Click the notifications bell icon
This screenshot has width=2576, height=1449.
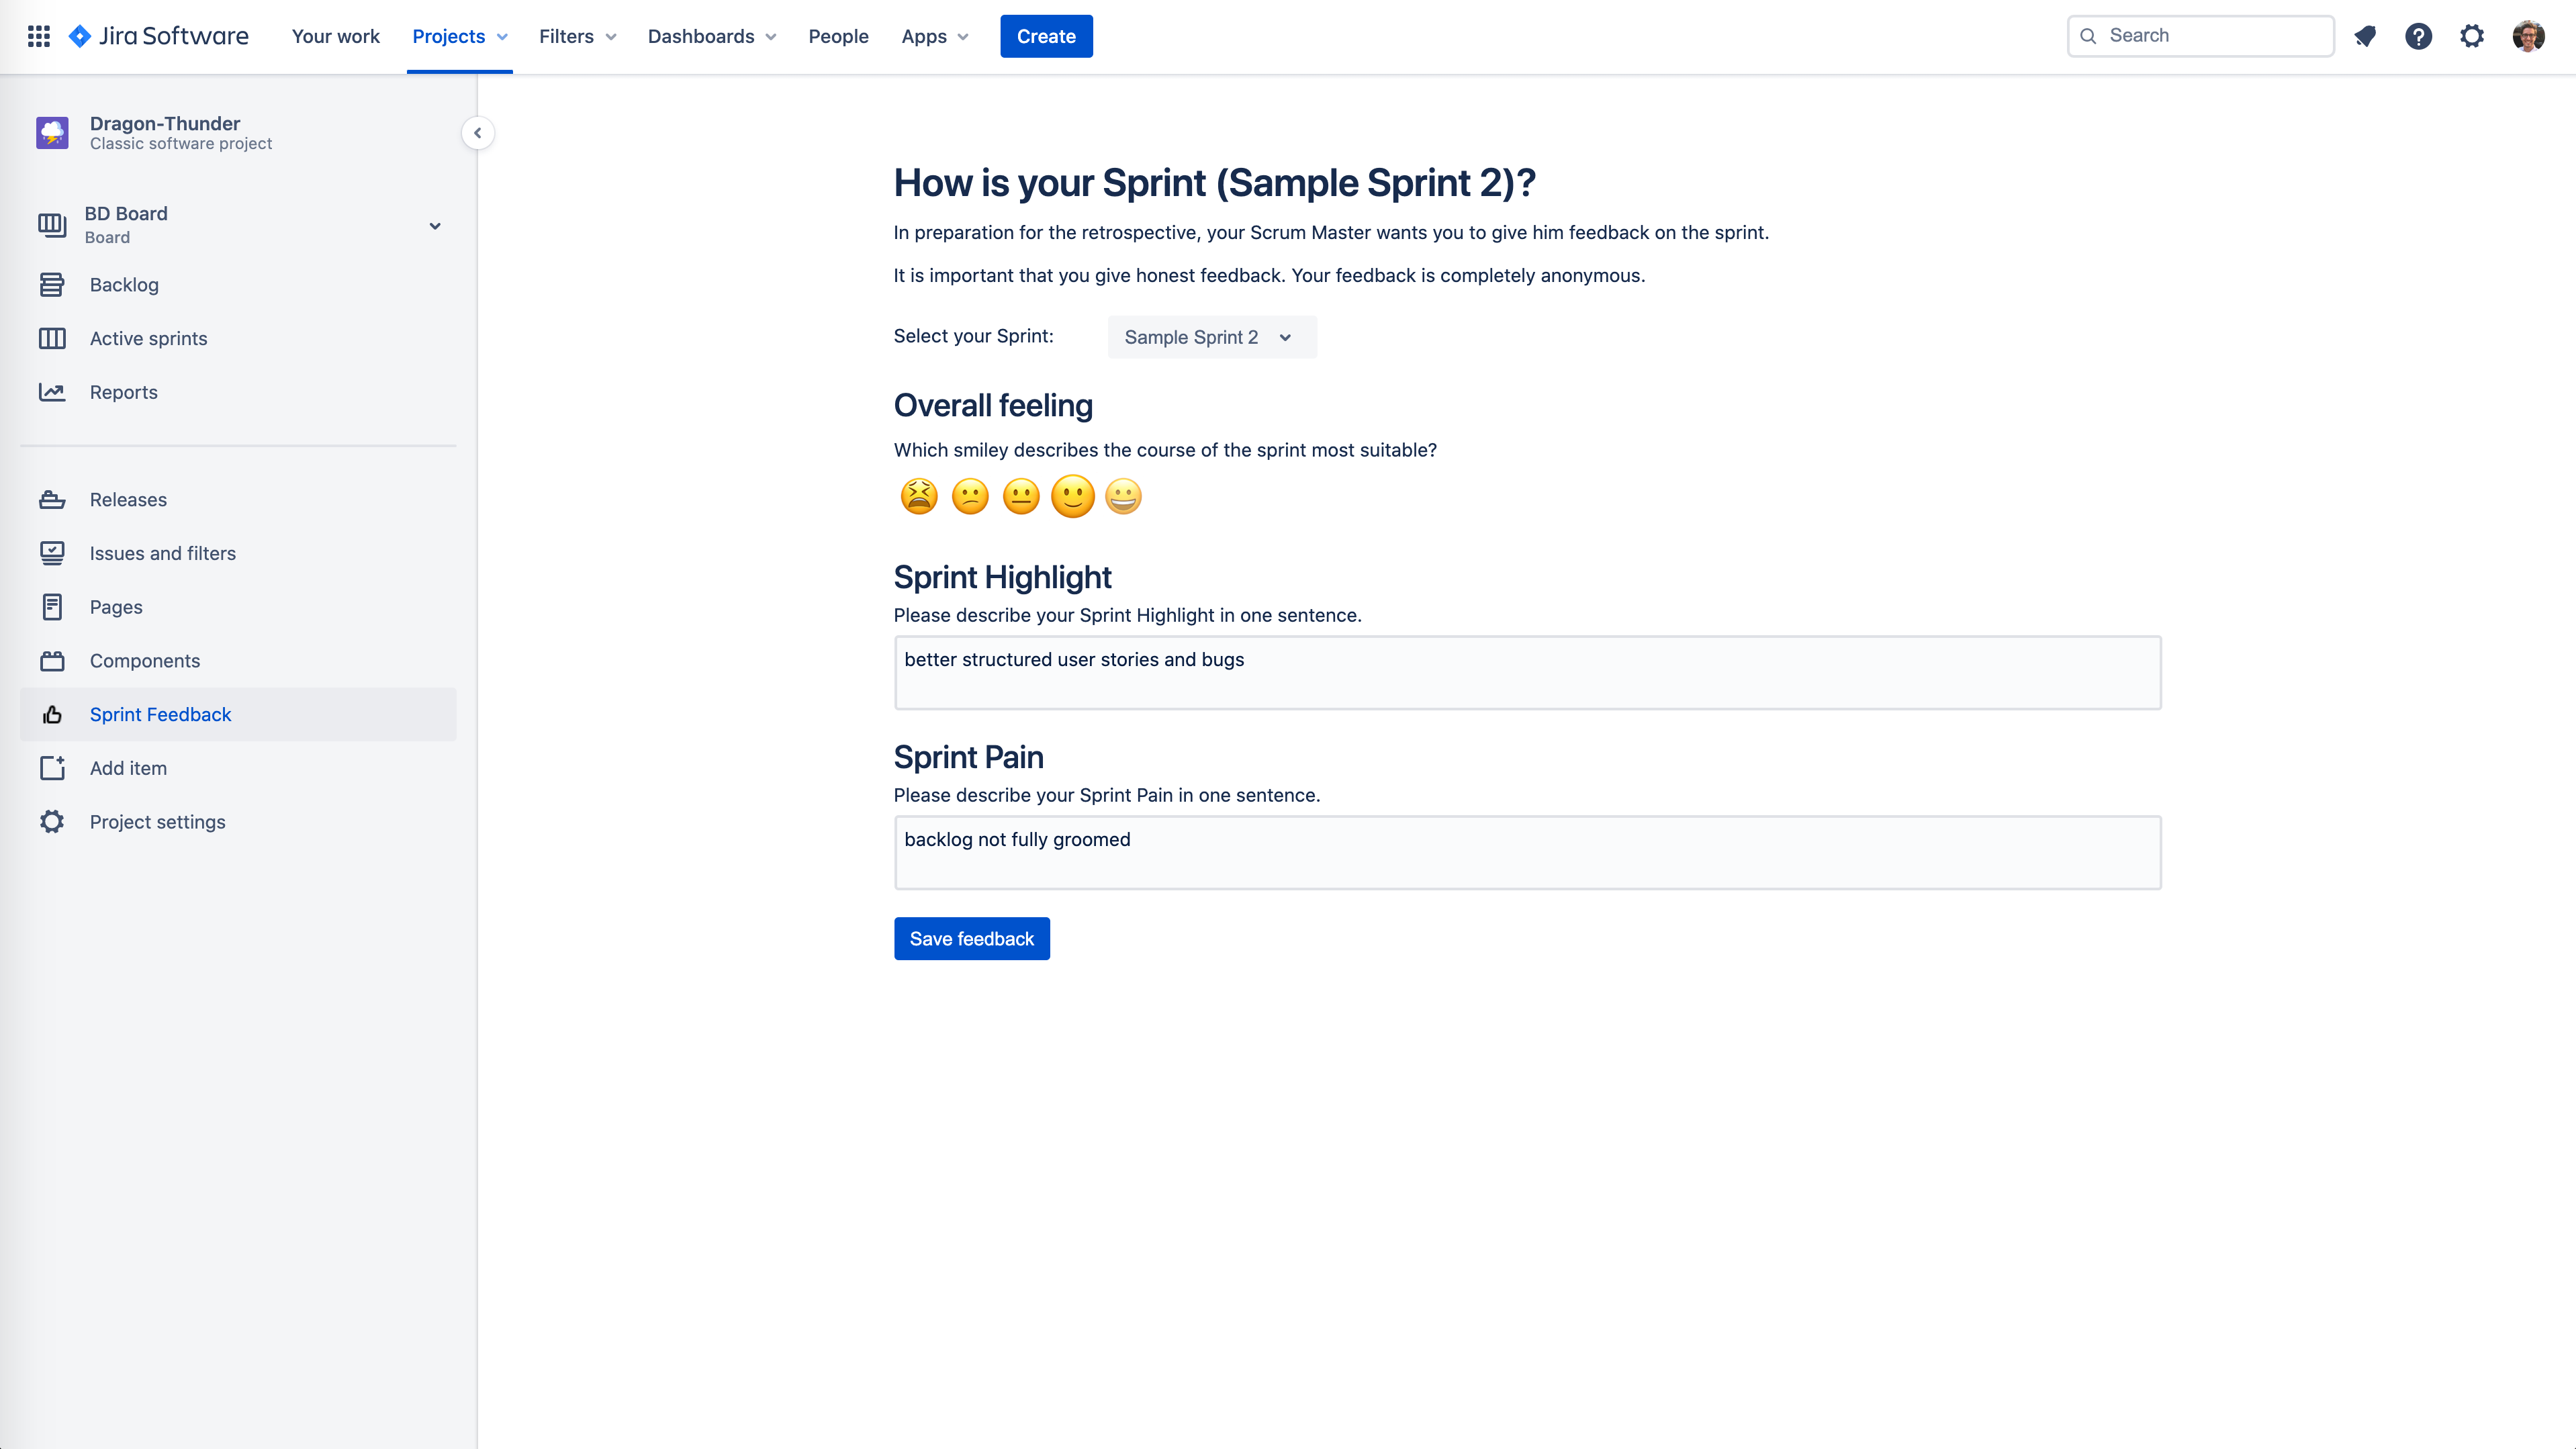pyautogui.click(x=2365, y=36)
